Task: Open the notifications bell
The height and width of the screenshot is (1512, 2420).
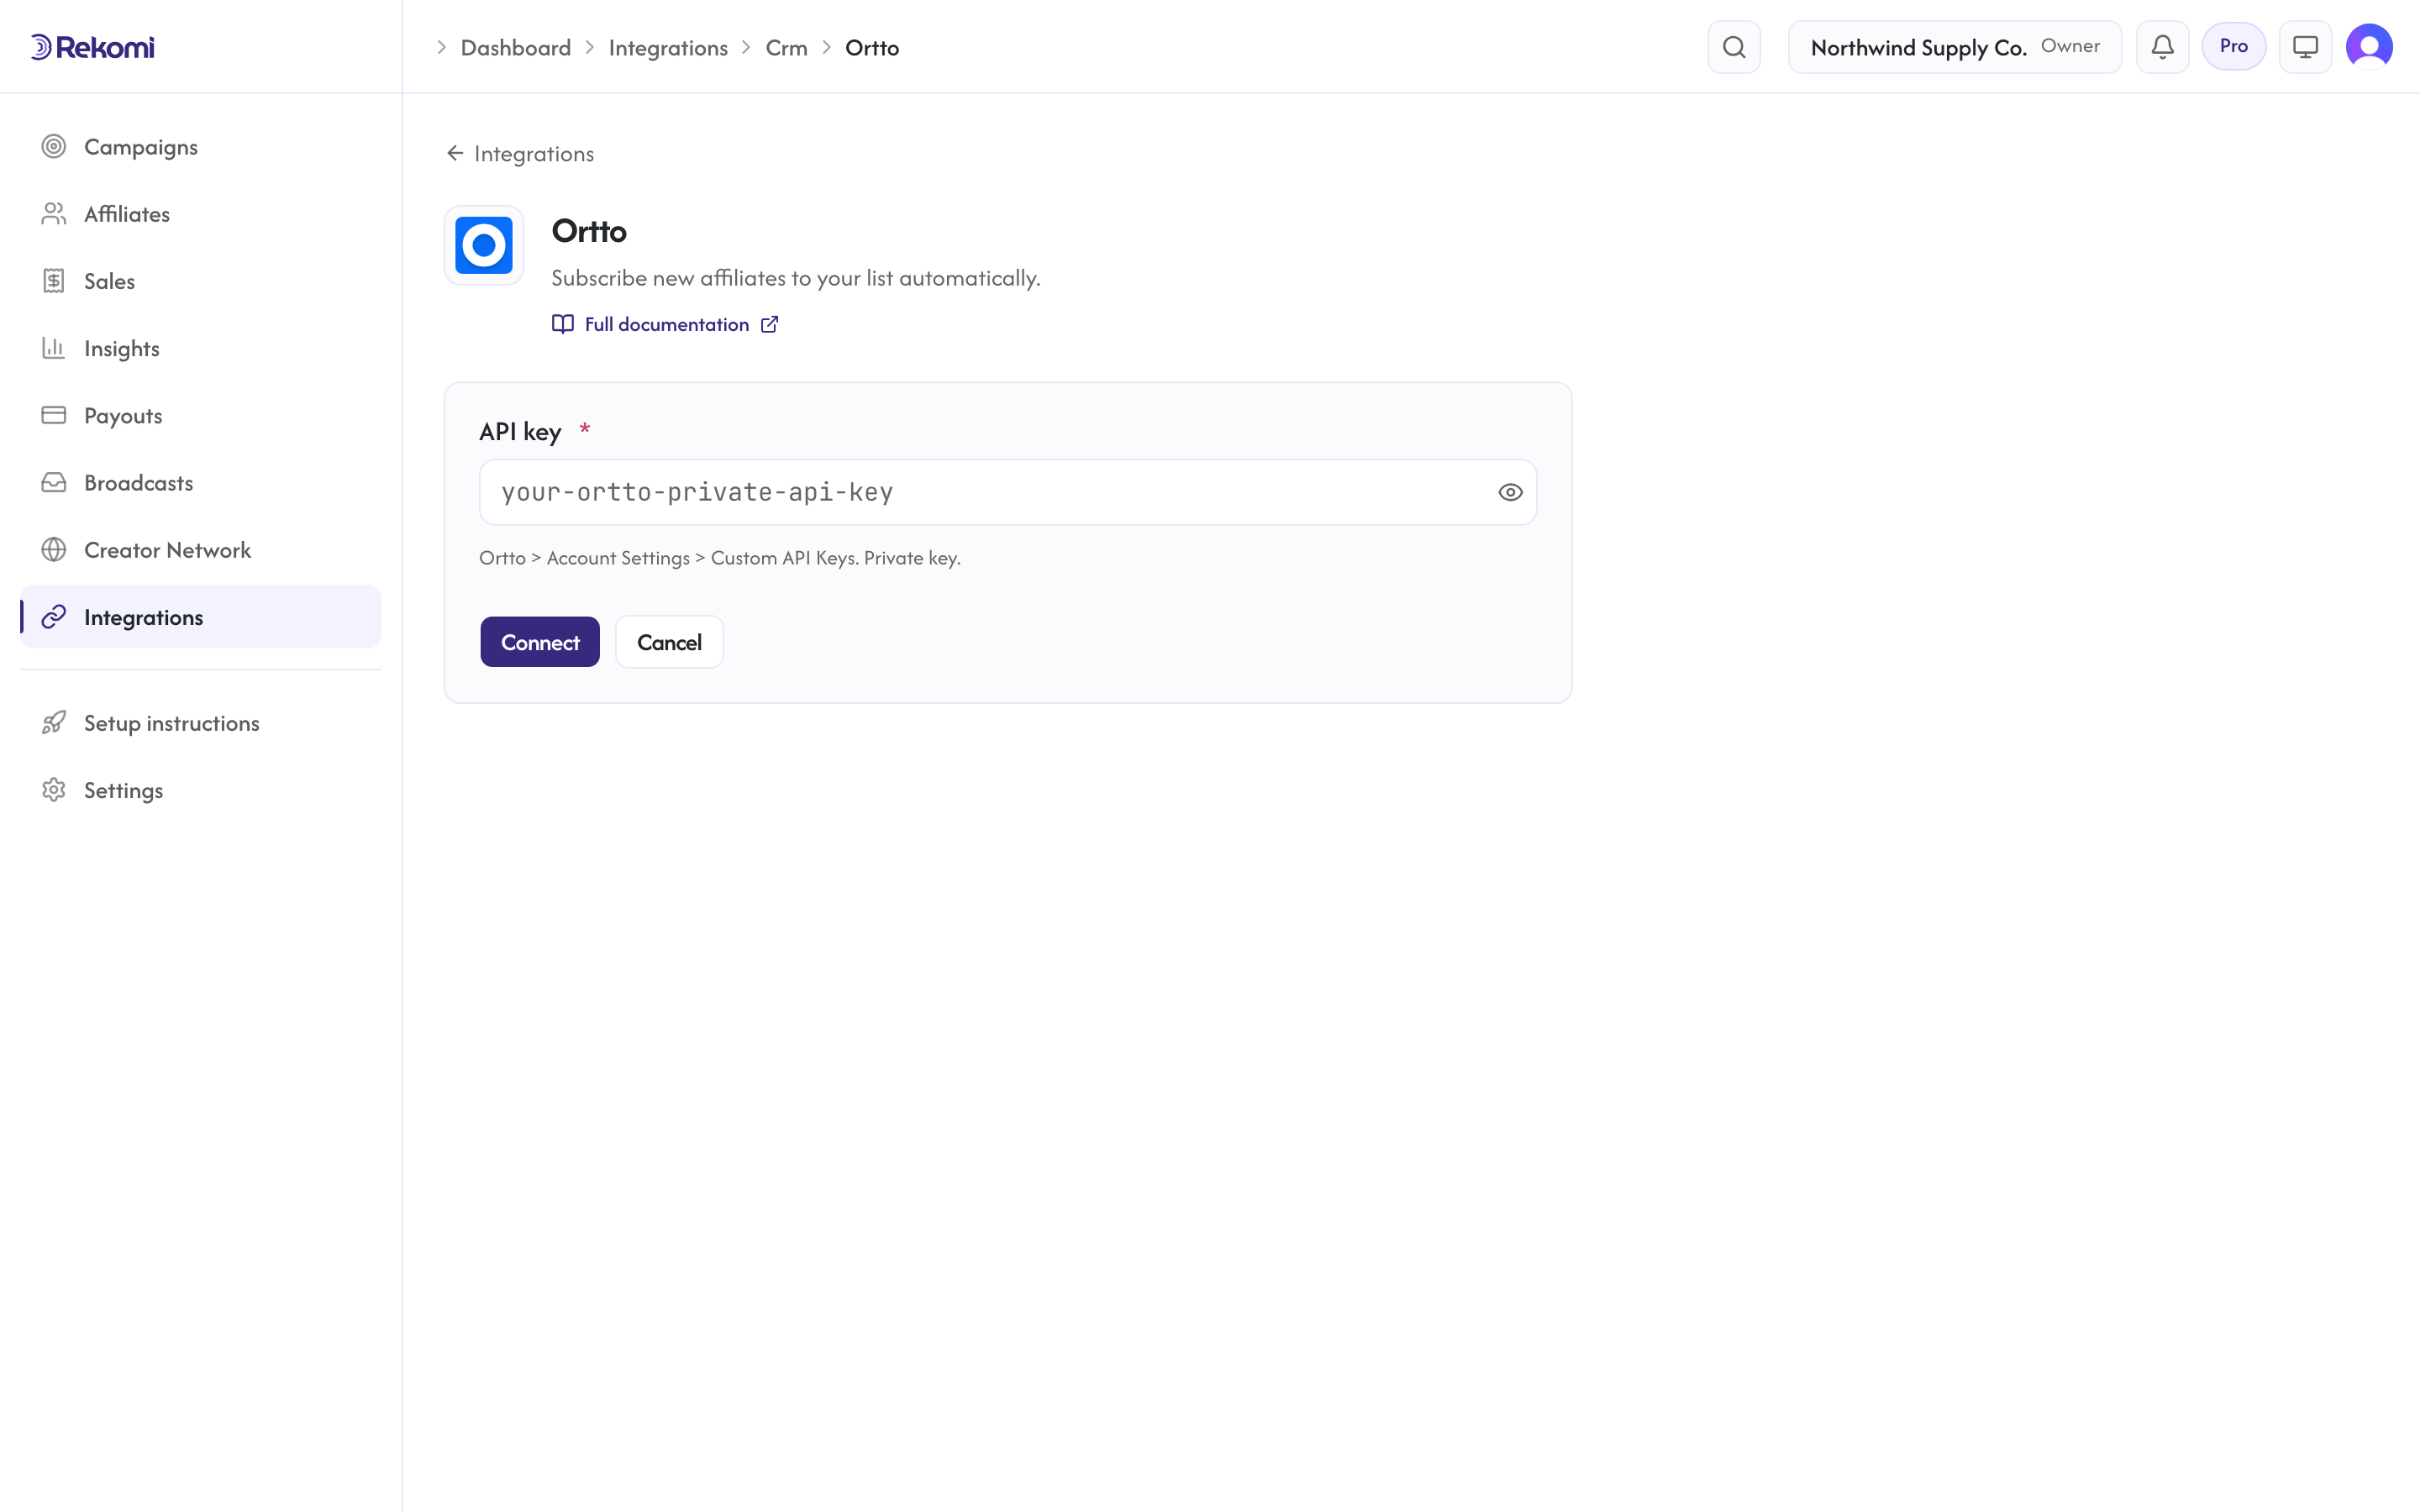Action: tap(2162, 47)
